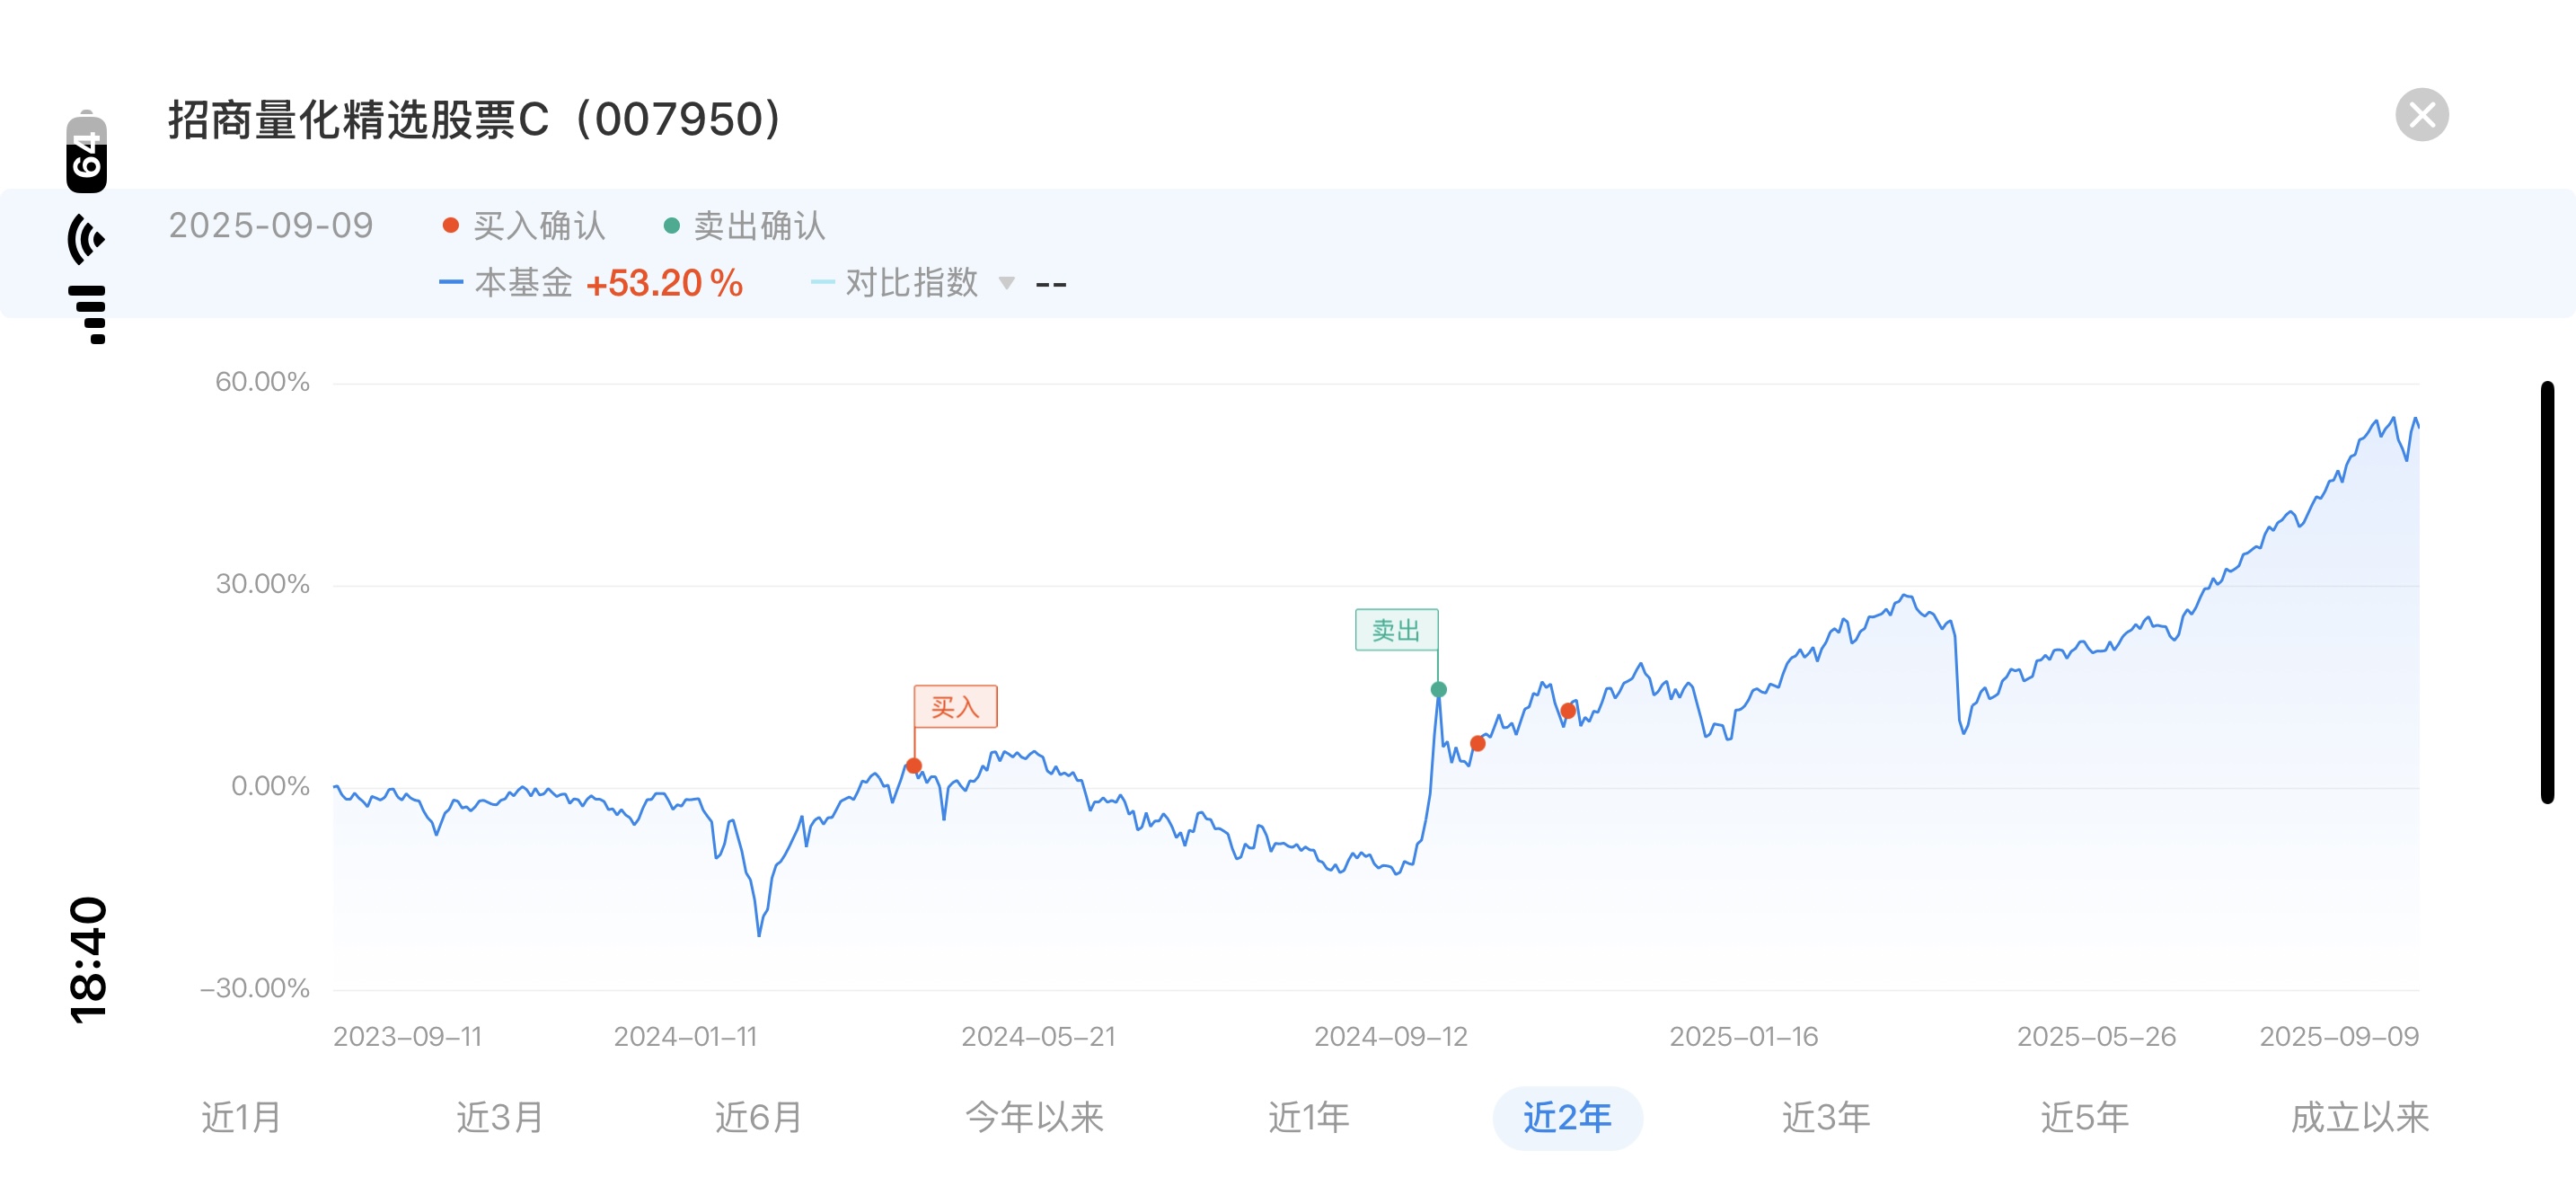This screenshot has width=2576, height=1186.
Task: Tap the highlighted 近2年 tab
Action: pos(1567,1117)
